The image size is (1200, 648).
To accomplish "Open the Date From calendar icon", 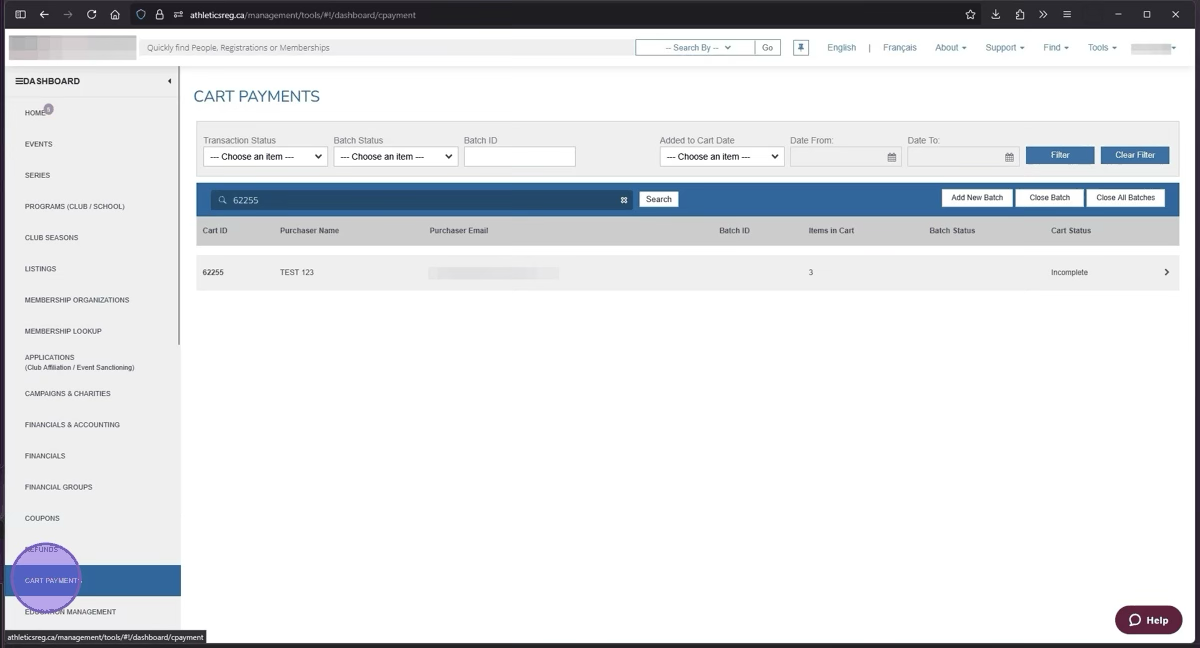I will click(892, 157).
